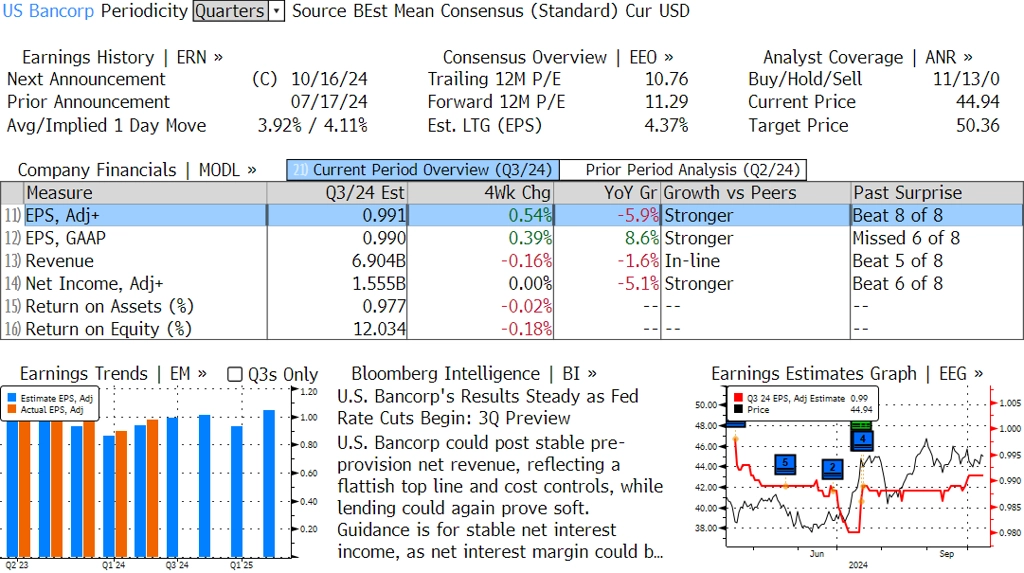Click black Price legend square
This screenshot has height=573, width=1024.
coord(738,409)
